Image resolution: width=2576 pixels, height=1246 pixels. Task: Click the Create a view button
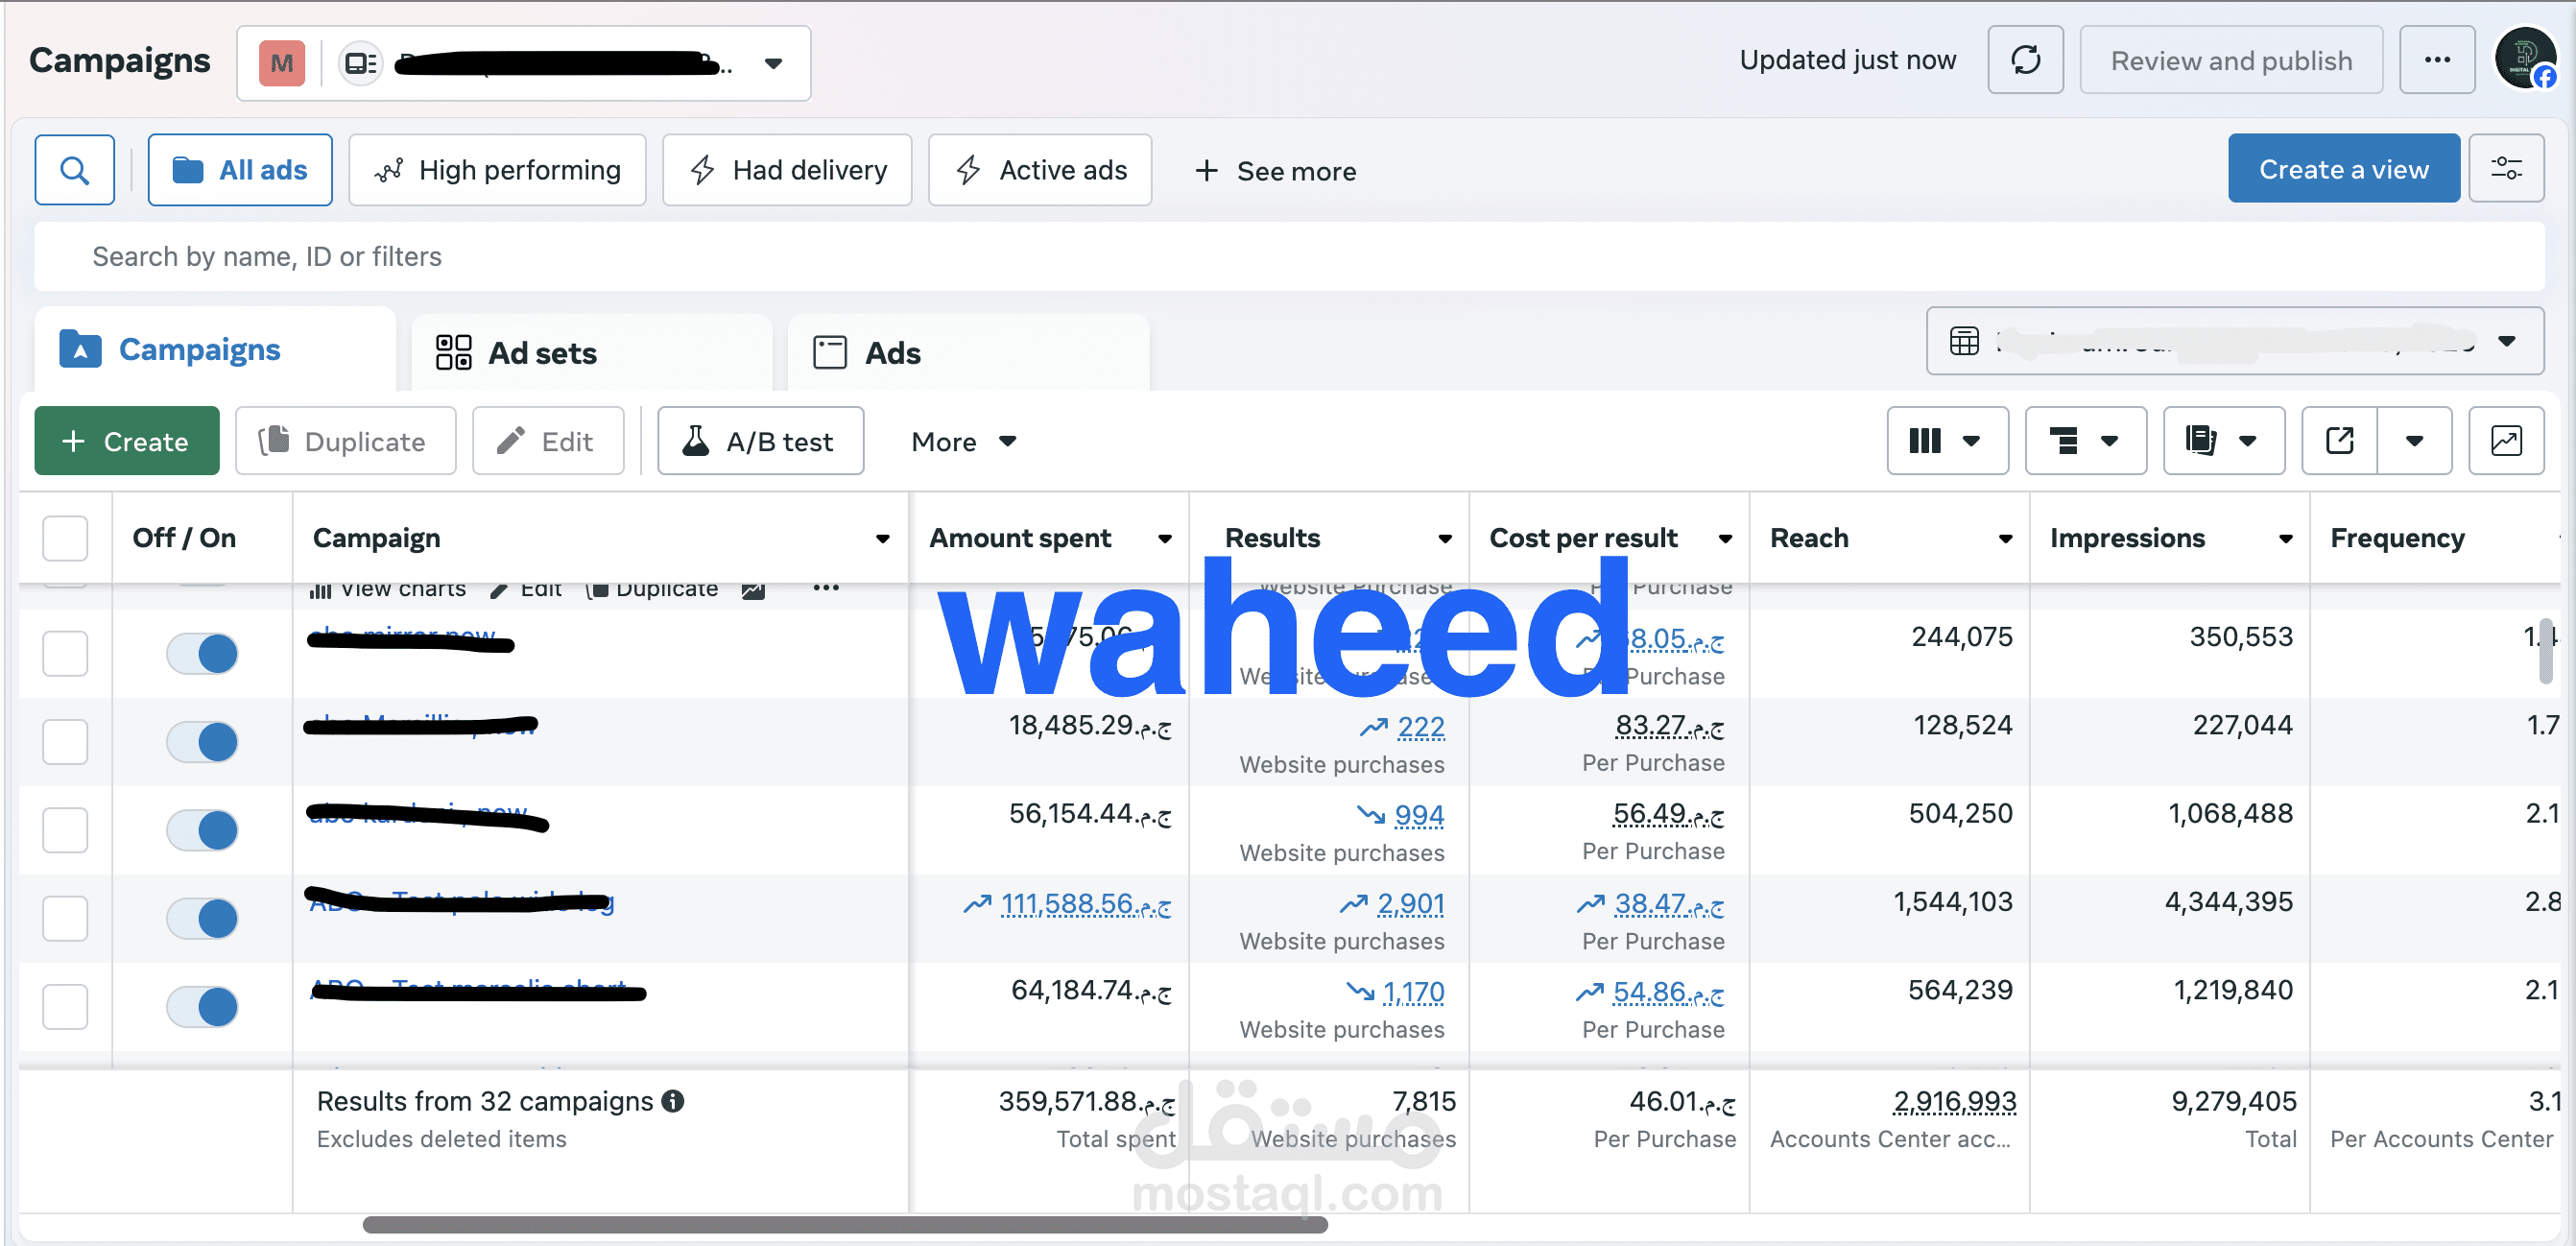(2342, 169)
